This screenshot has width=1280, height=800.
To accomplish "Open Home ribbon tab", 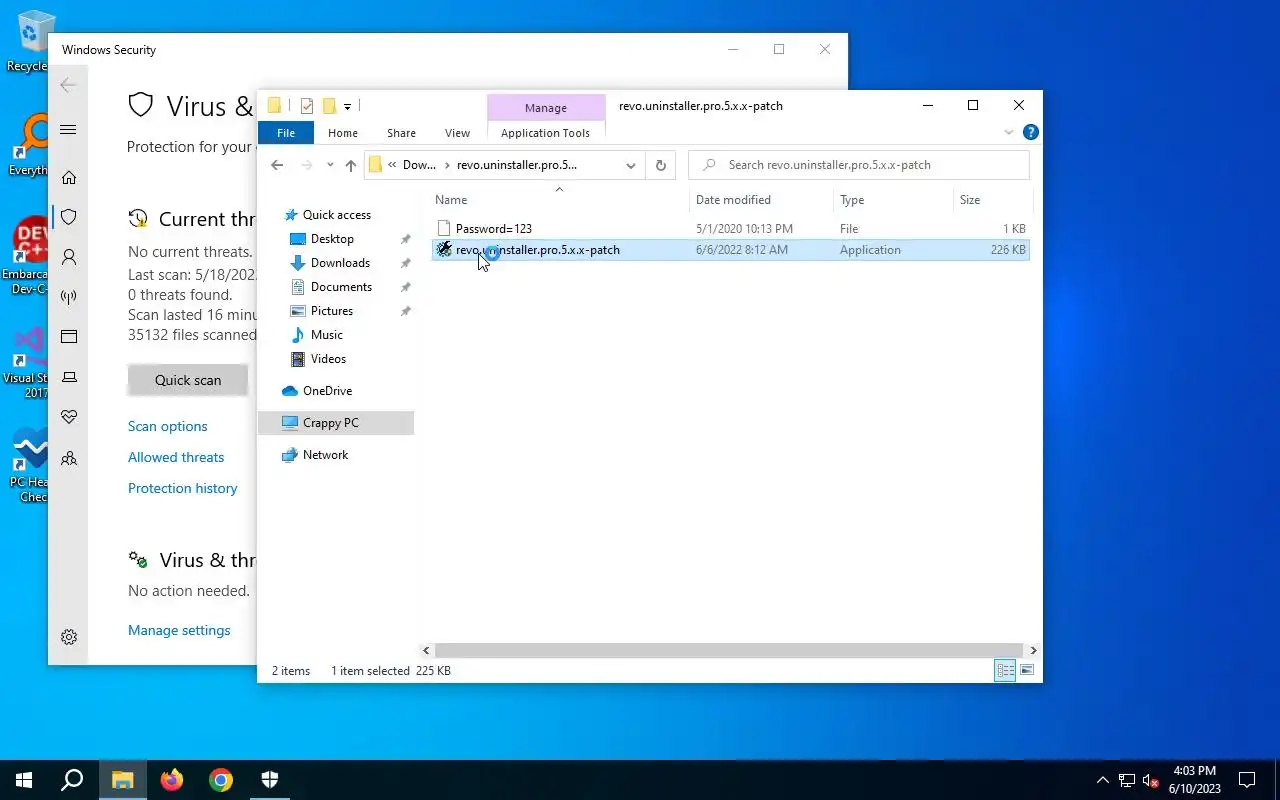I will [343, 132].
